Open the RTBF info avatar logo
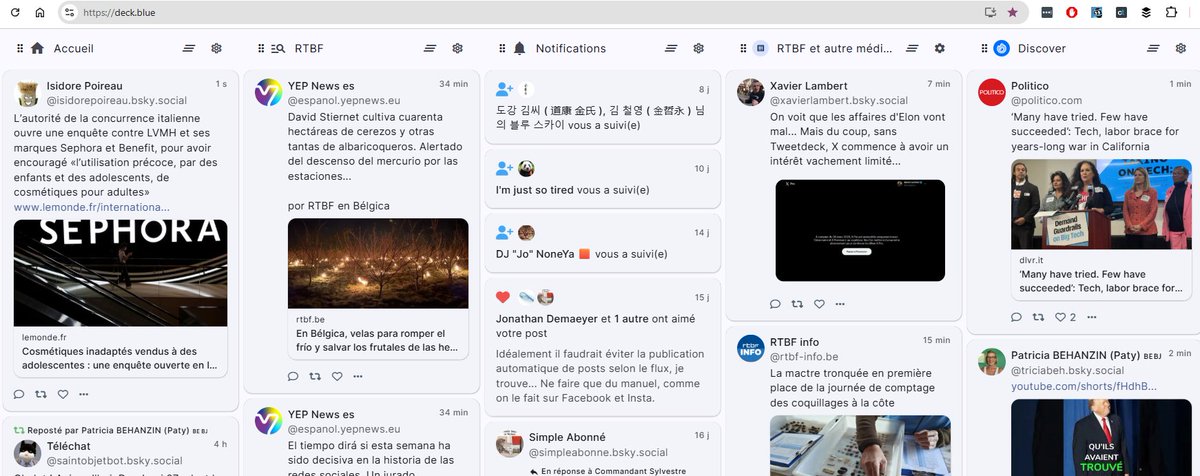Viewport: 1200px width, 476px height. (x=750, y=348)
